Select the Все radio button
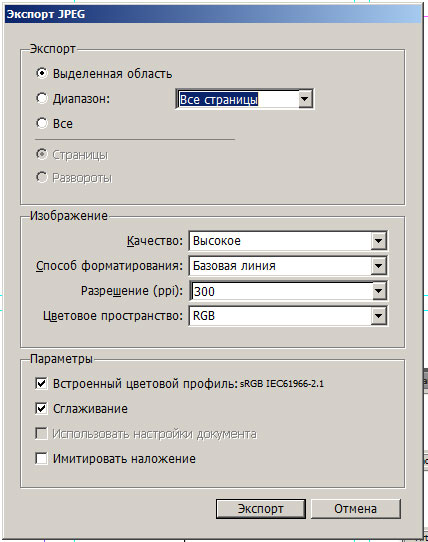428x542 pixels. tap(41, 123)
